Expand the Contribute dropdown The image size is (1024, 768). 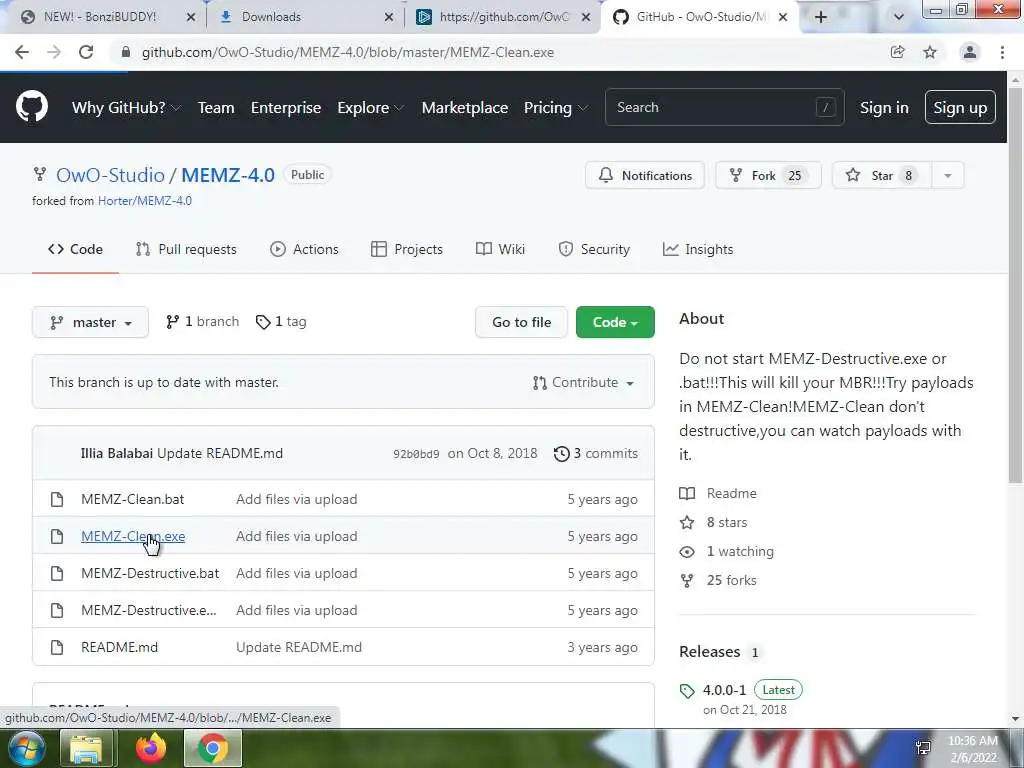point(584,383)
